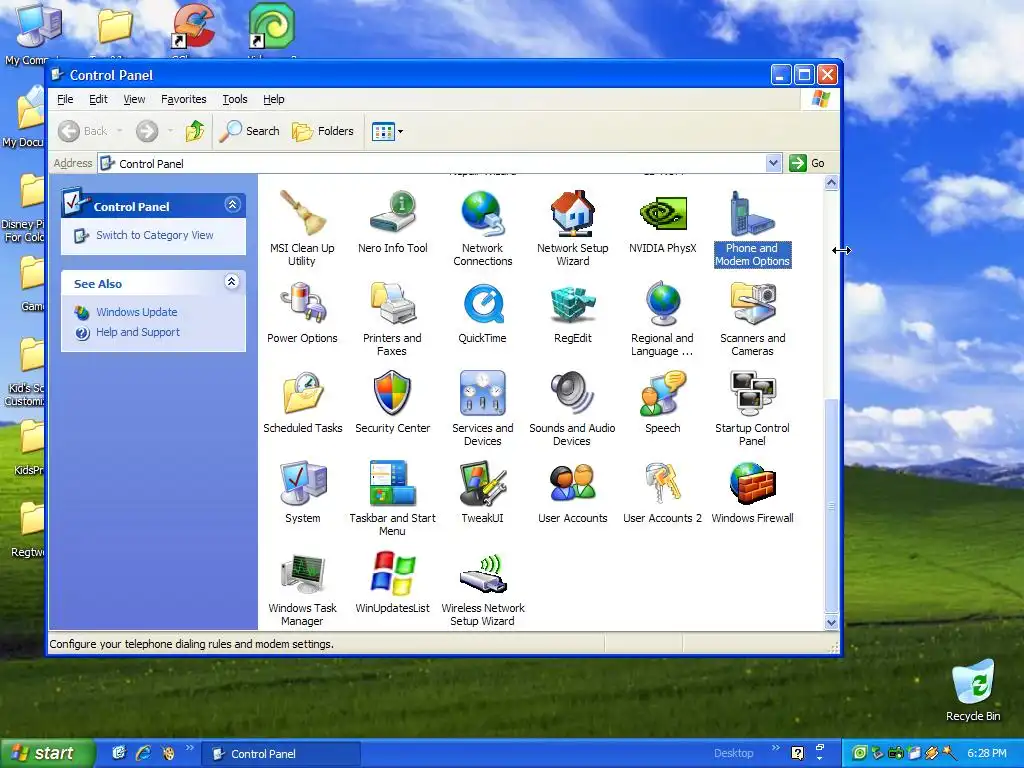Launch the RegEdit icon
This screenshot has height=768, width=1024.
click(x=573, y=312)
